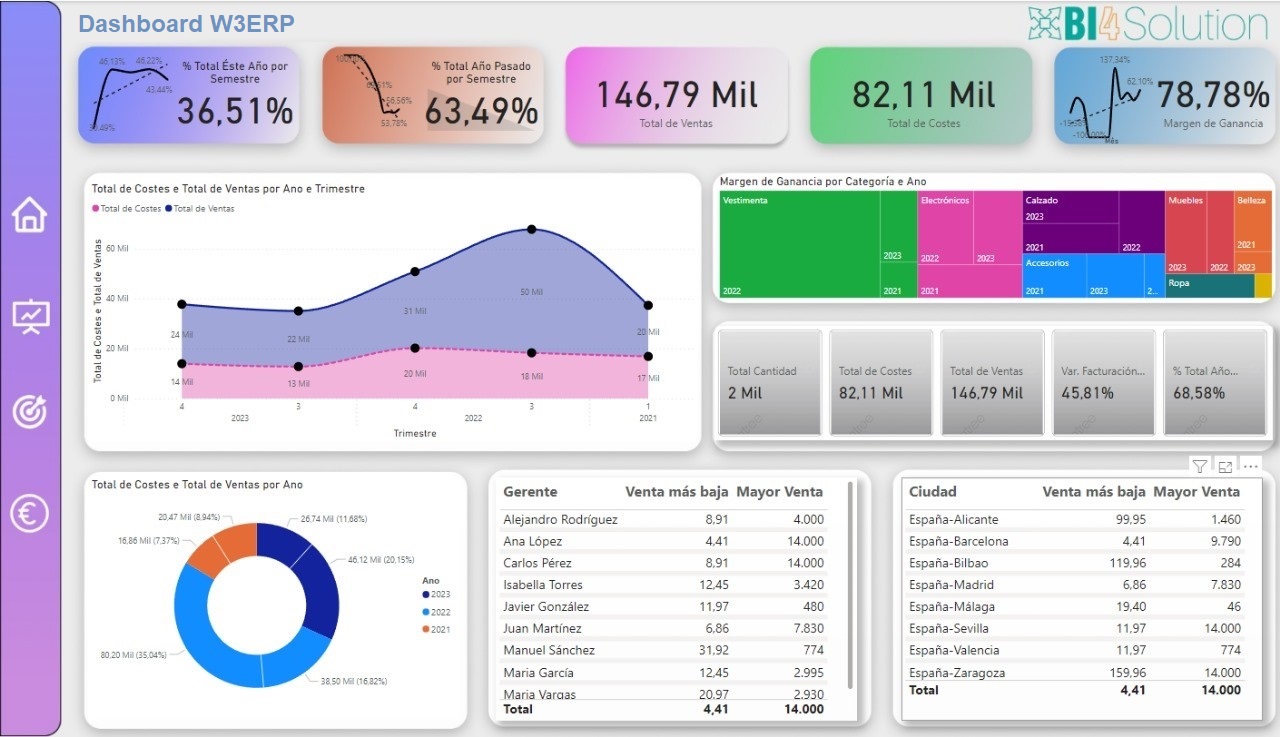Select the Electrónicos treemap block
Viewport: 1280px width, 737px height.
pos(945,228)
